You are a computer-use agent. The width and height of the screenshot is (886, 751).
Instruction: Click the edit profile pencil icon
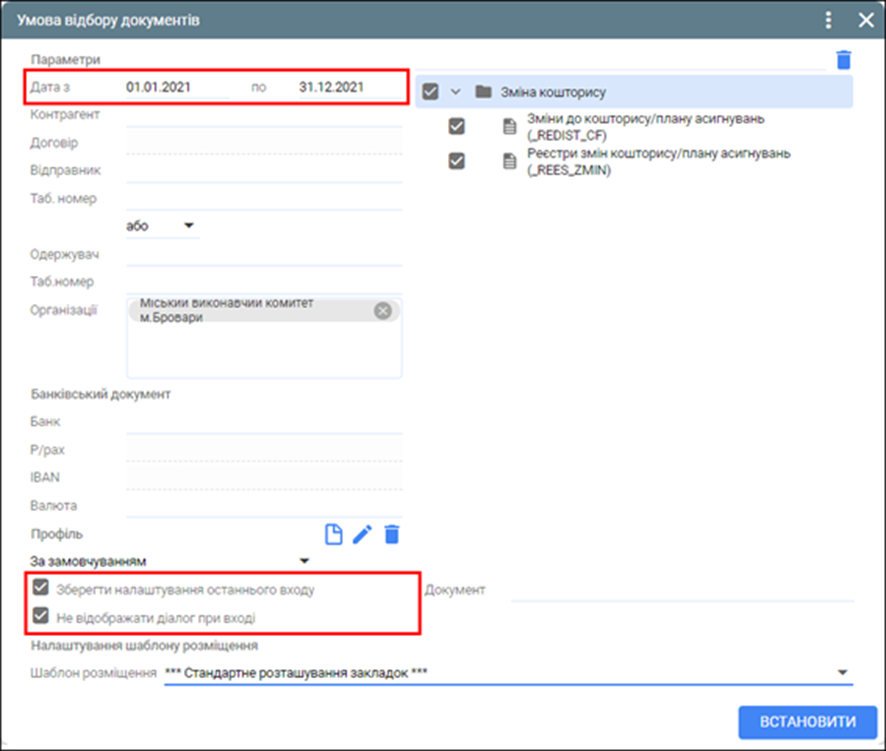point(362,534)
